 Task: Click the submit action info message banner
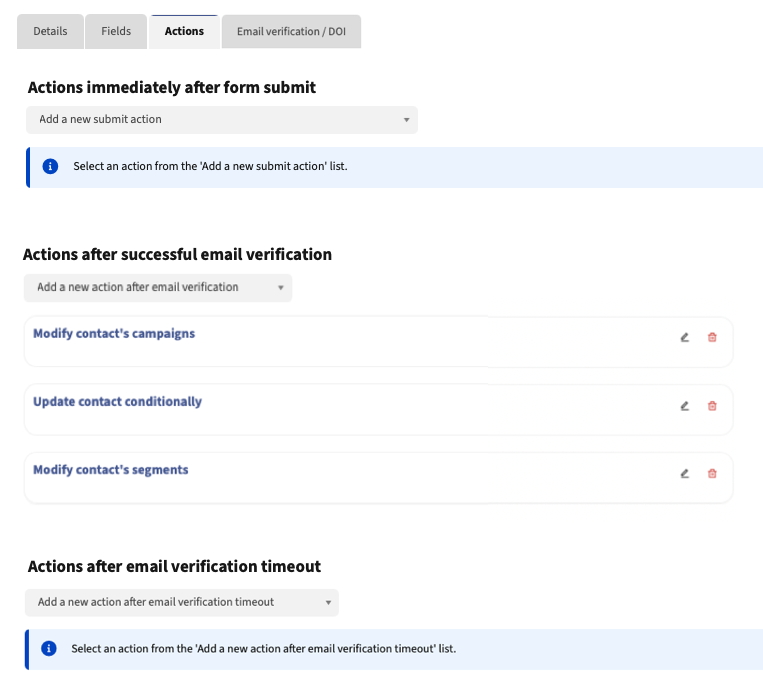400,167
